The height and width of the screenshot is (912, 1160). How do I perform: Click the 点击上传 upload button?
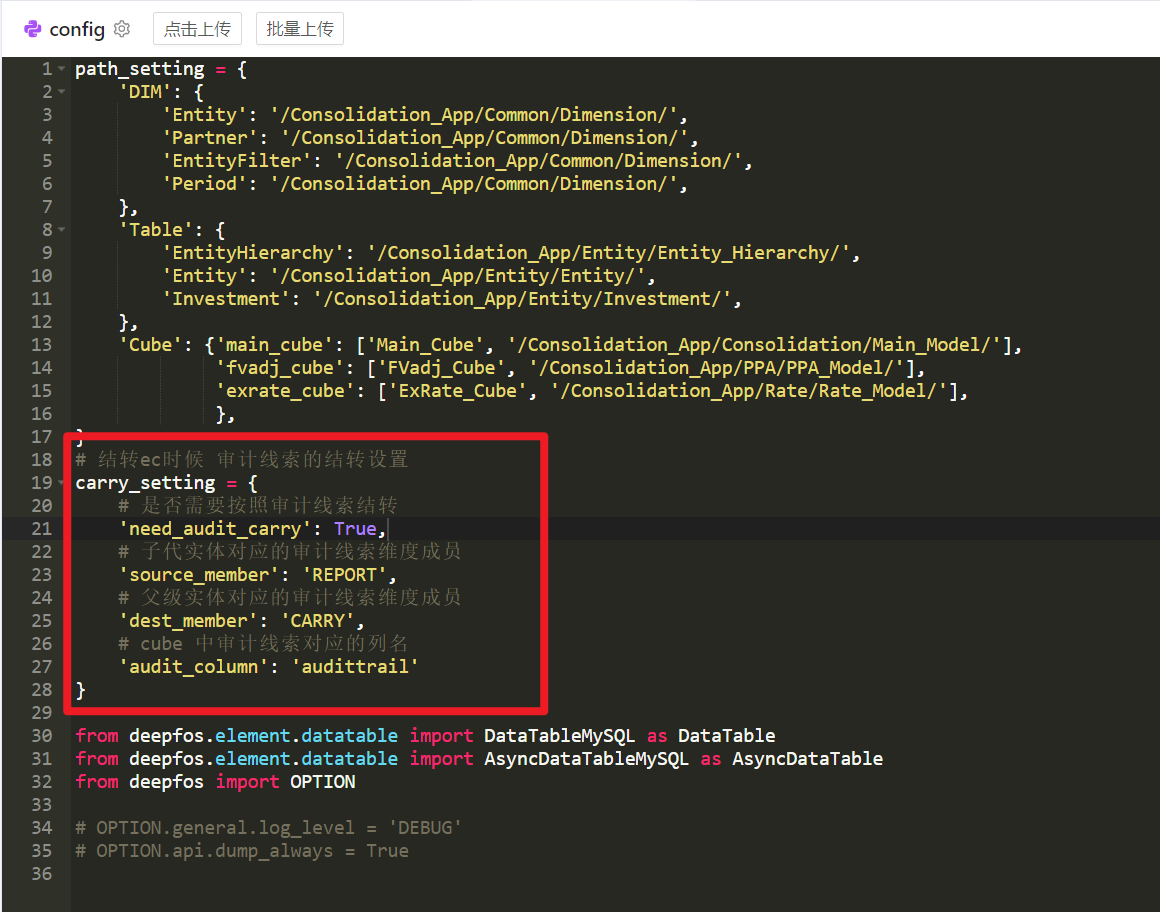click(197, 29)
